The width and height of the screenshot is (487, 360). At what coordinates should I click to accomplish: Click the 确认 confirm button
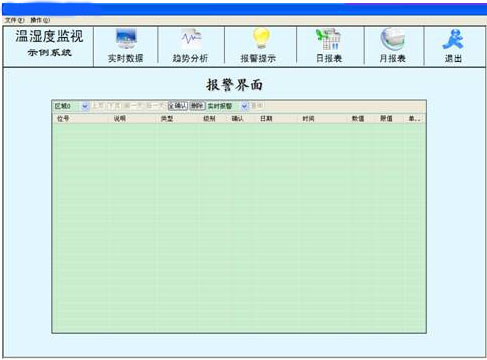(x=178, y=106)
